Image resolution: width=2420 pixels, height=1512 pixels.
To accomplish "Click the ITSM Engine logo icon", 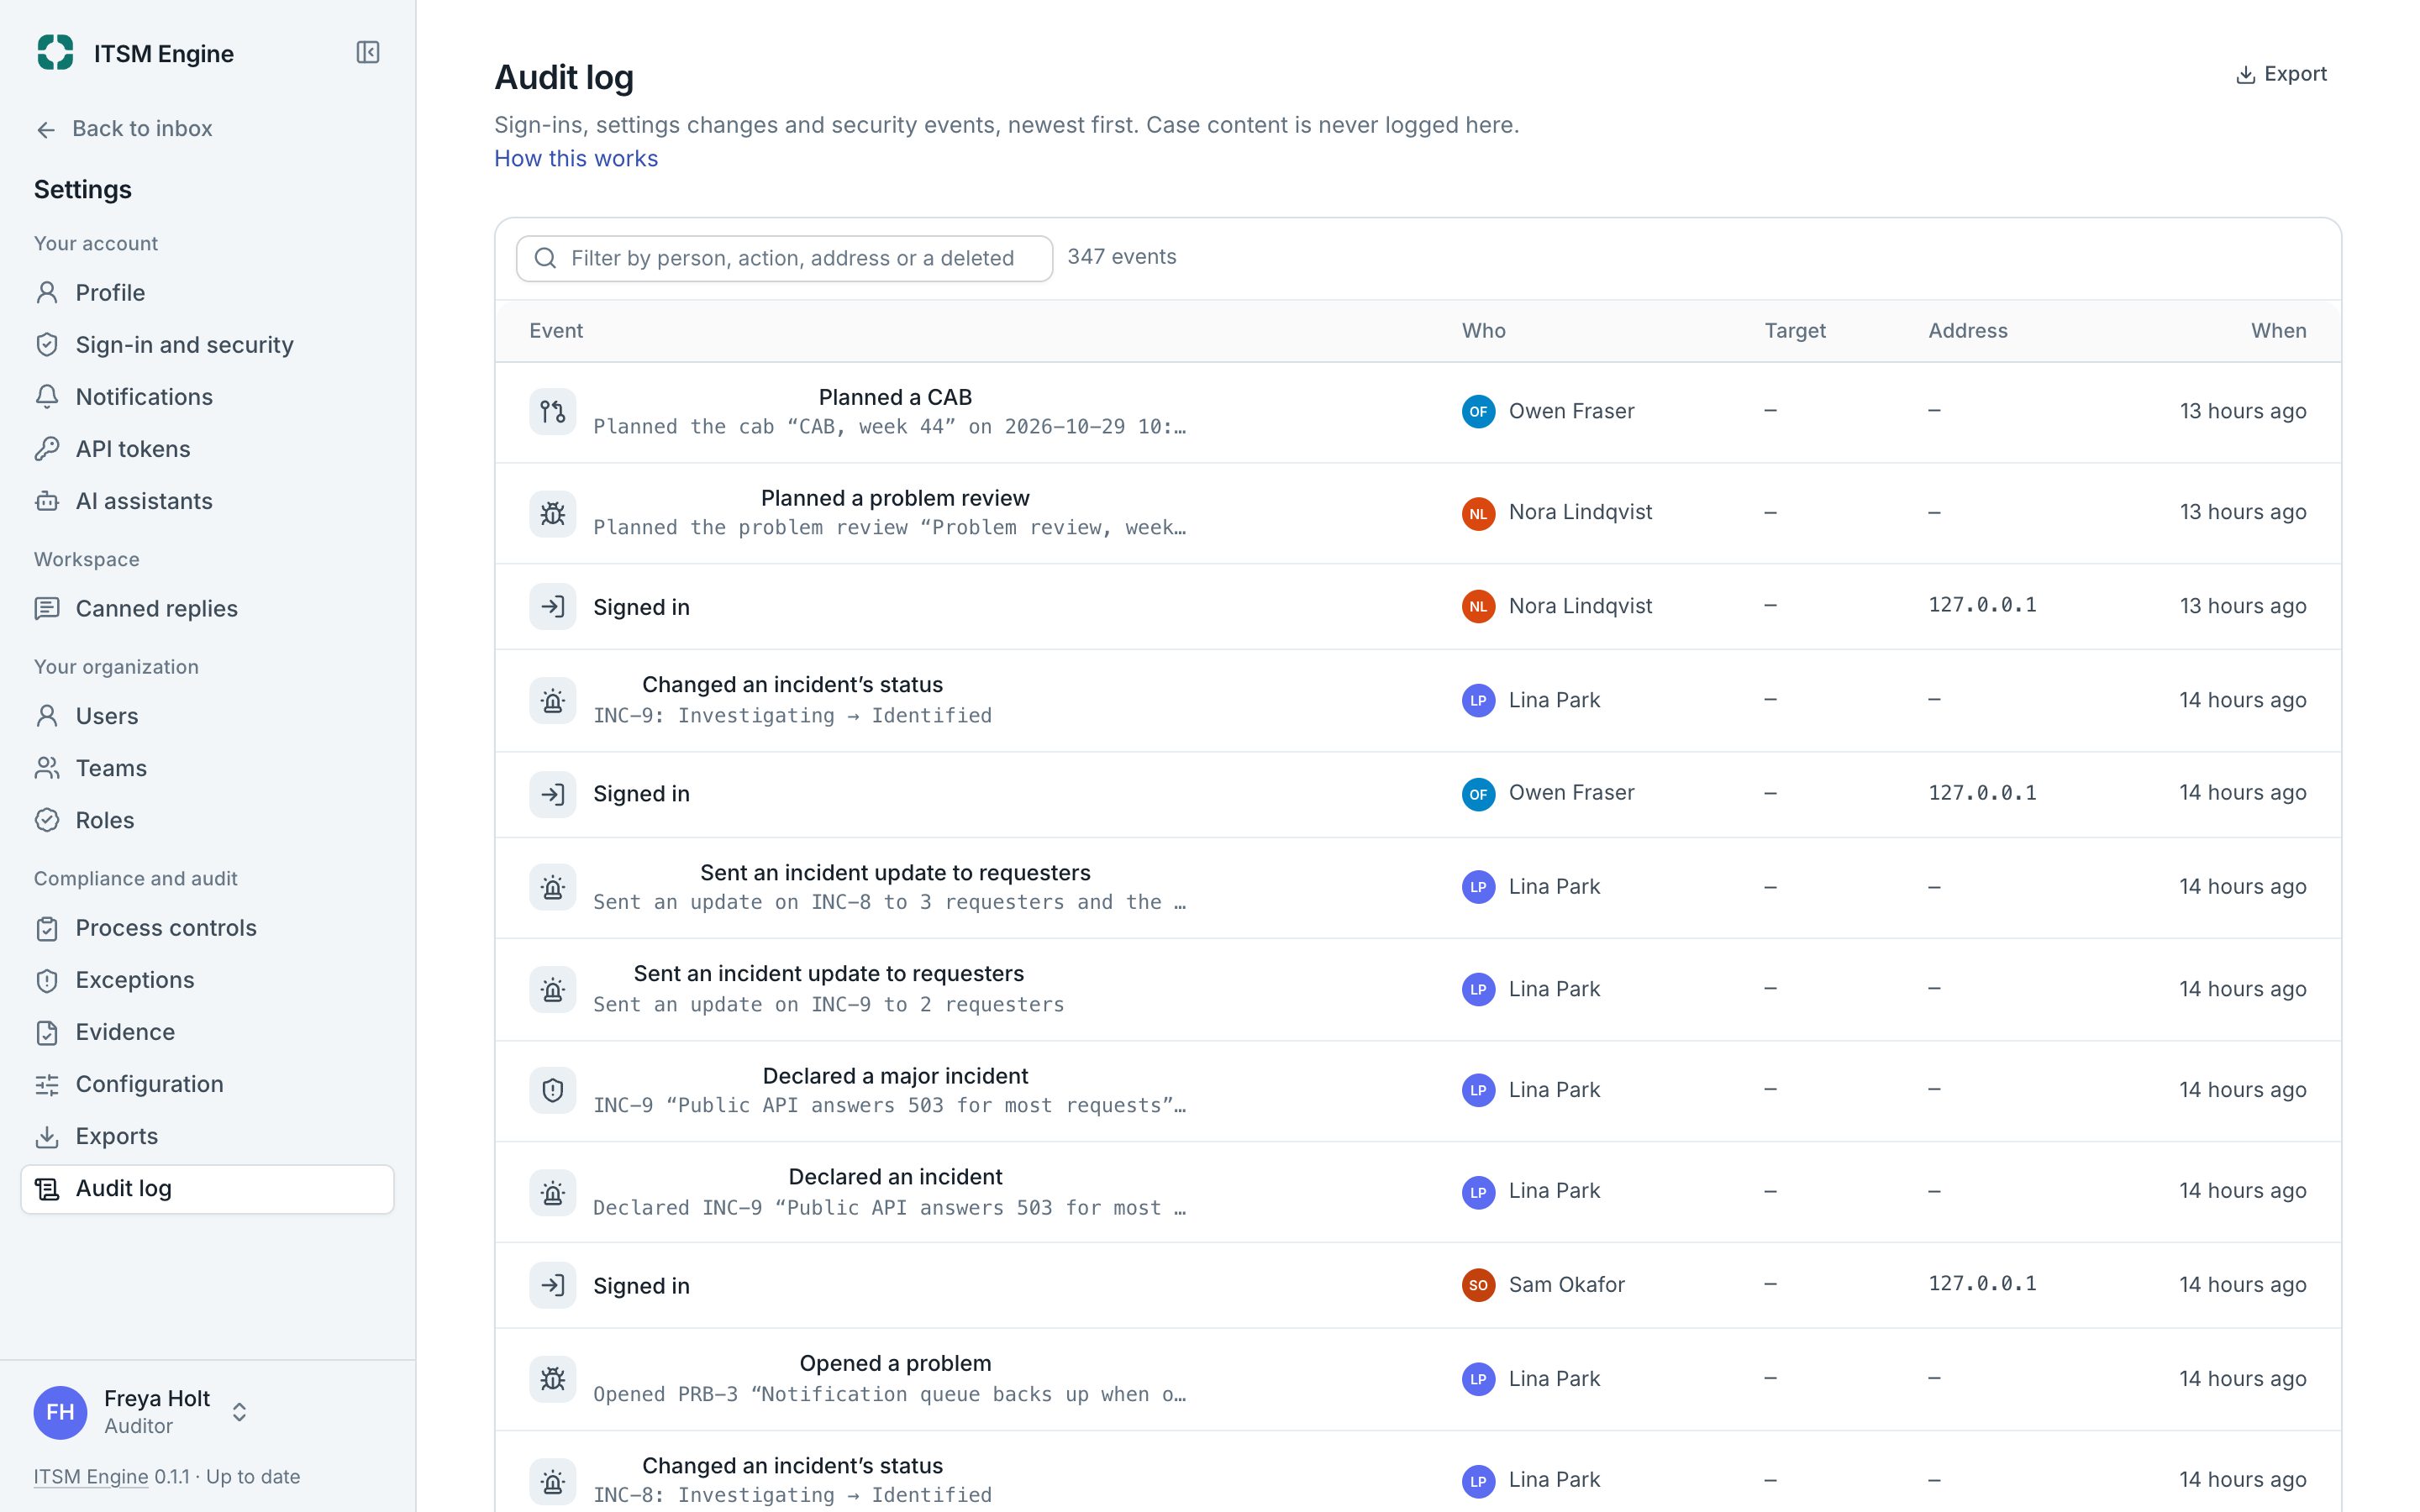I will click(x=55, y=52).
